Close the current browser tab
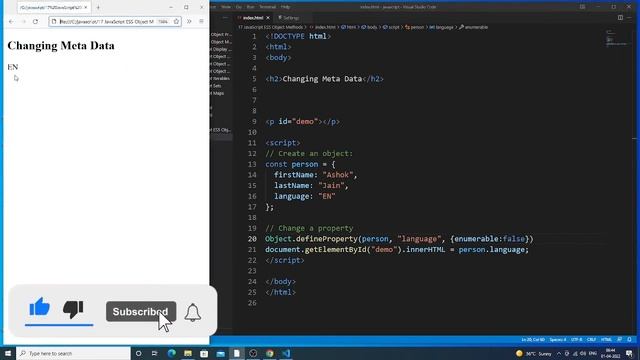 tap(86, 7)
